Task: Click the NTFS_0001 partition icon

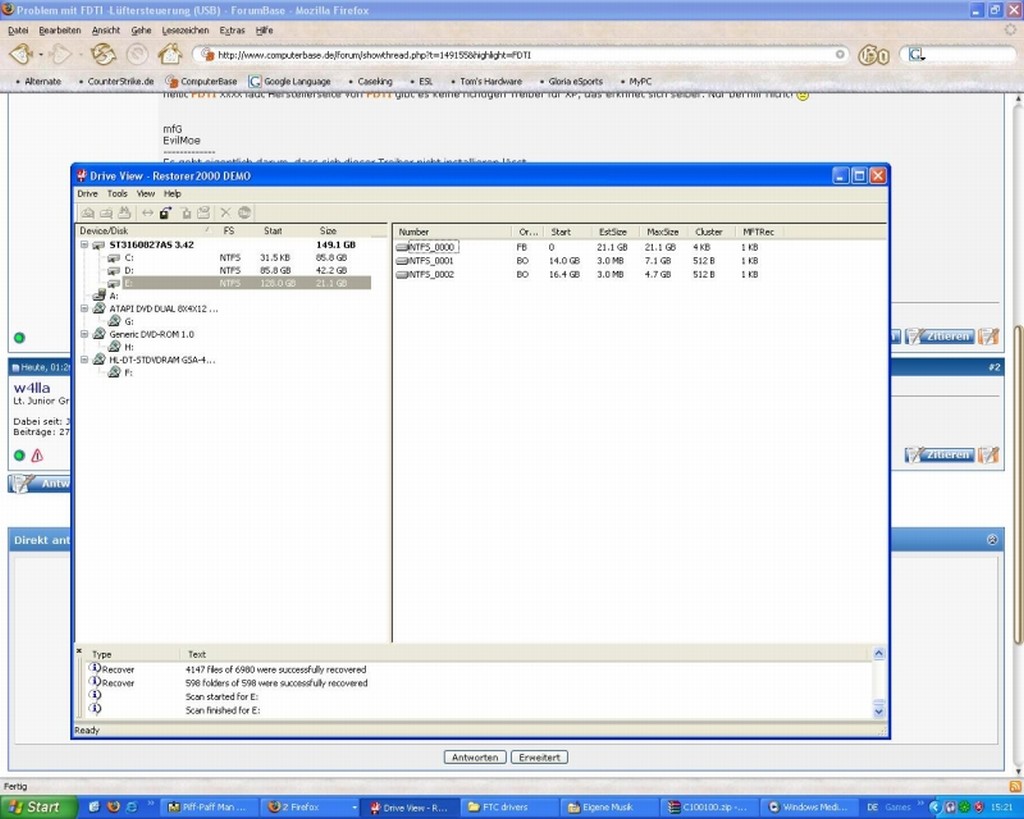Action: pos(402,261)
